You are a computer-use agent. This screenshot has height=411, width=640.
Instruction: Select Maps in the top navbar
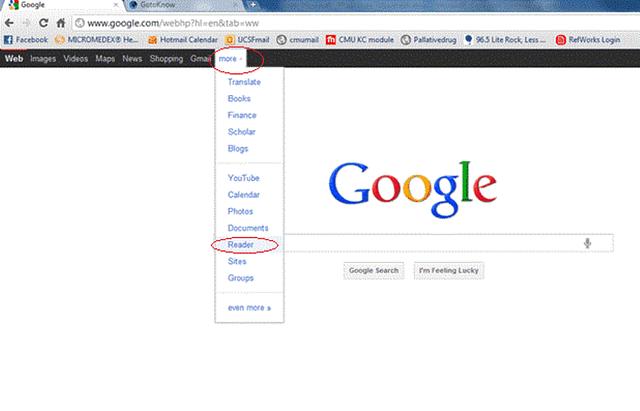pos(105,59)
